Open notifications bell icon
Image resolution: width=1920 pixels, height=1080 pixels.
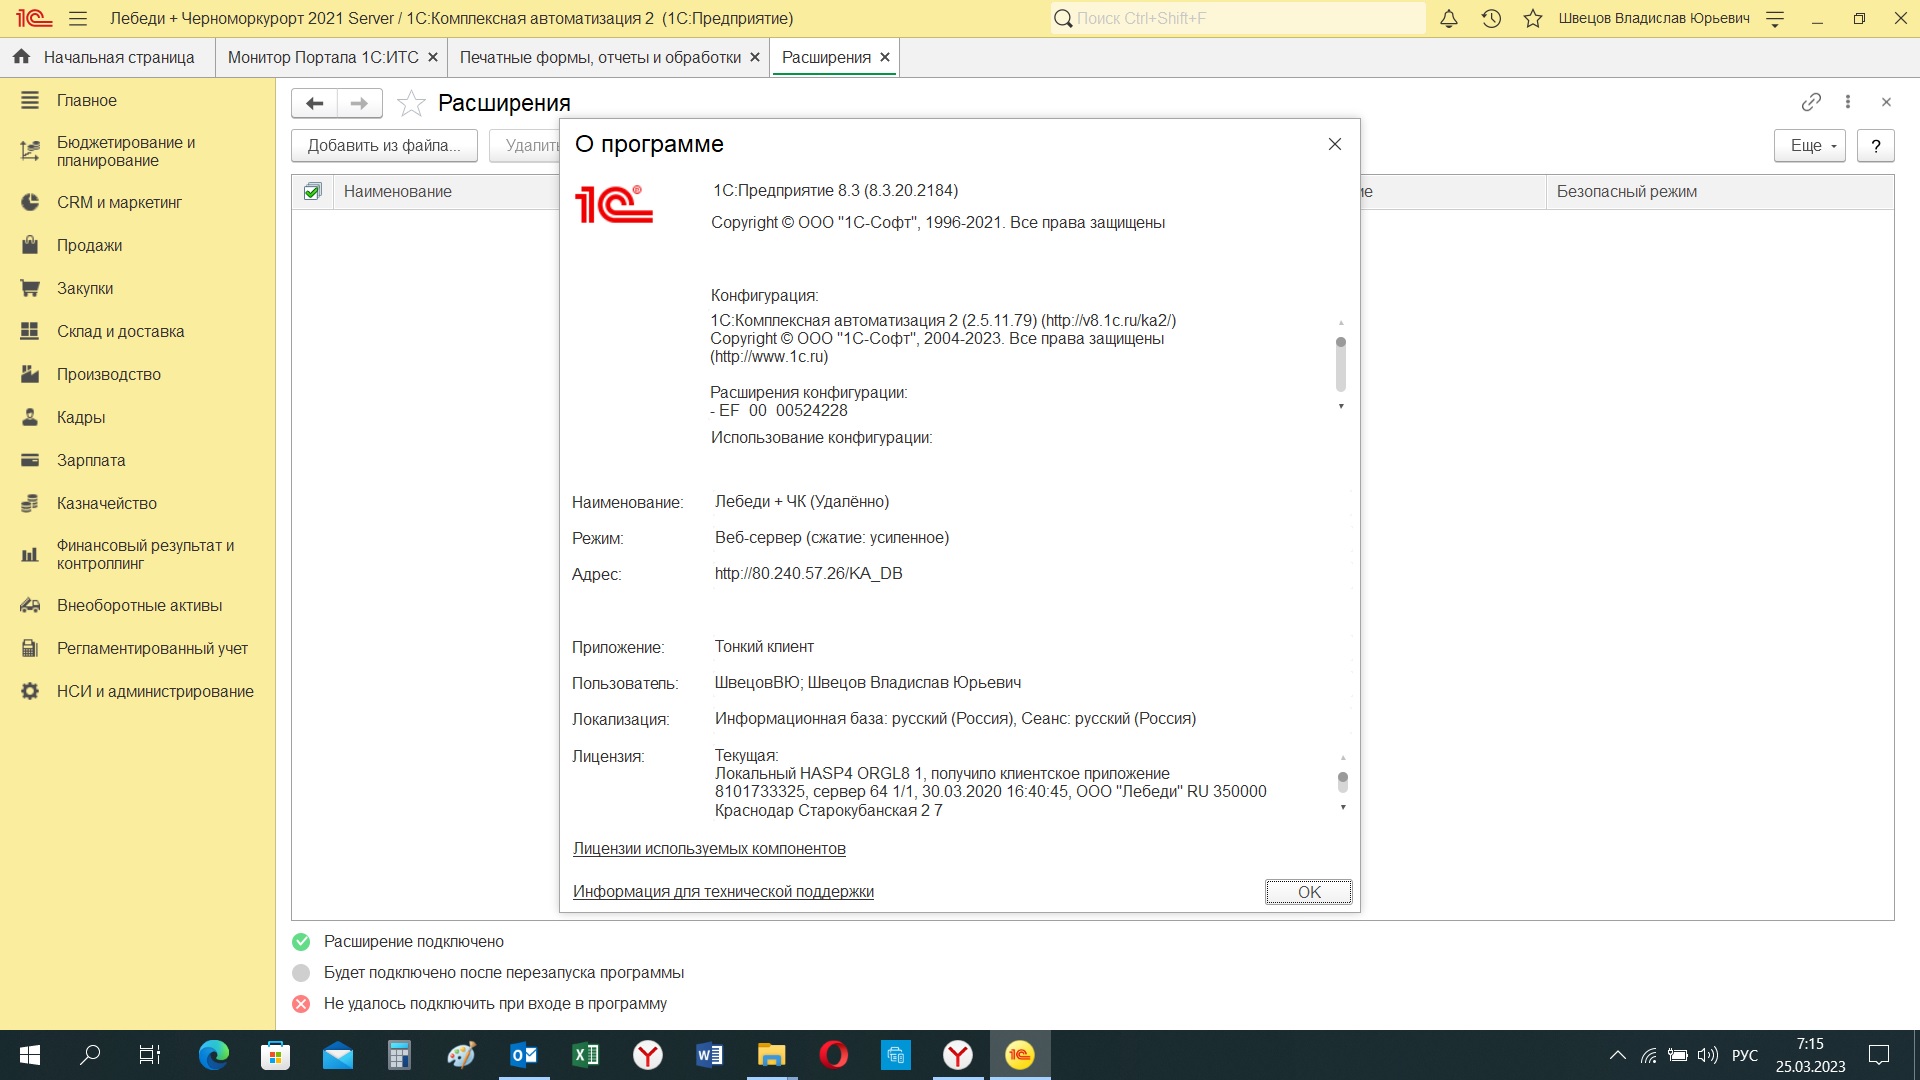(1448, 18)
